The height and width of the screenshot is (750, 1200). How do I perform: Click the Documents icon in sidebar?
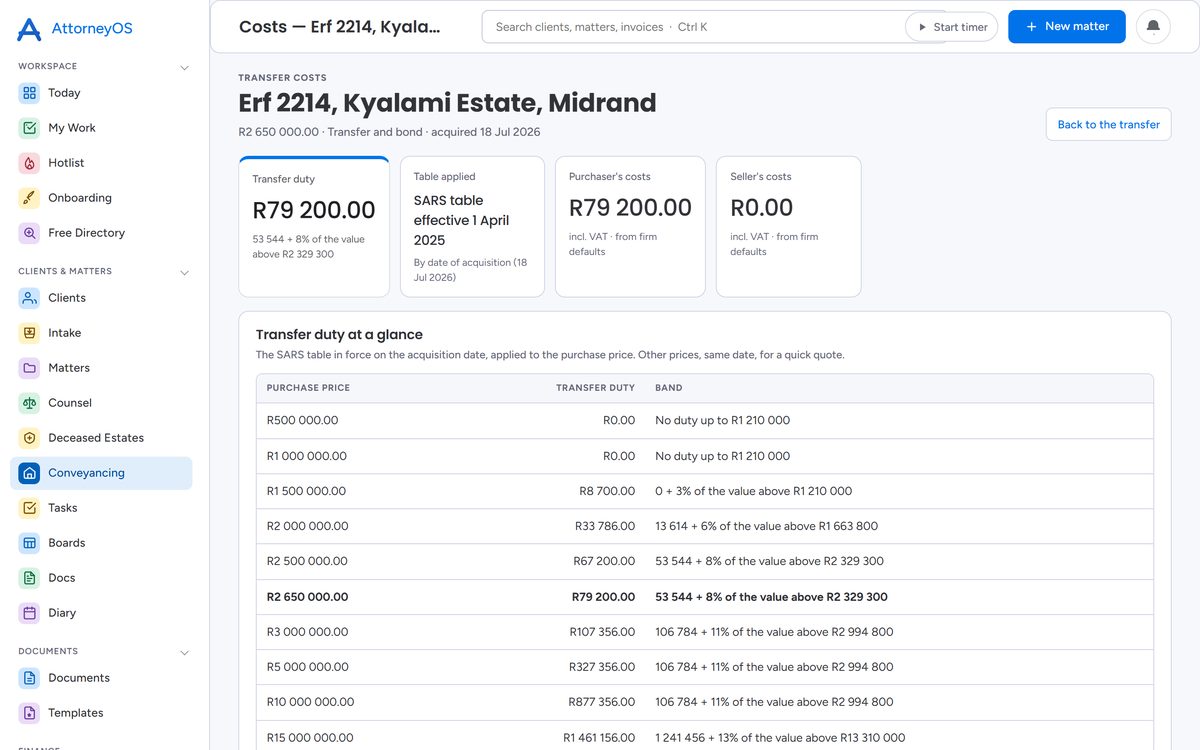(x=29, y=678)
